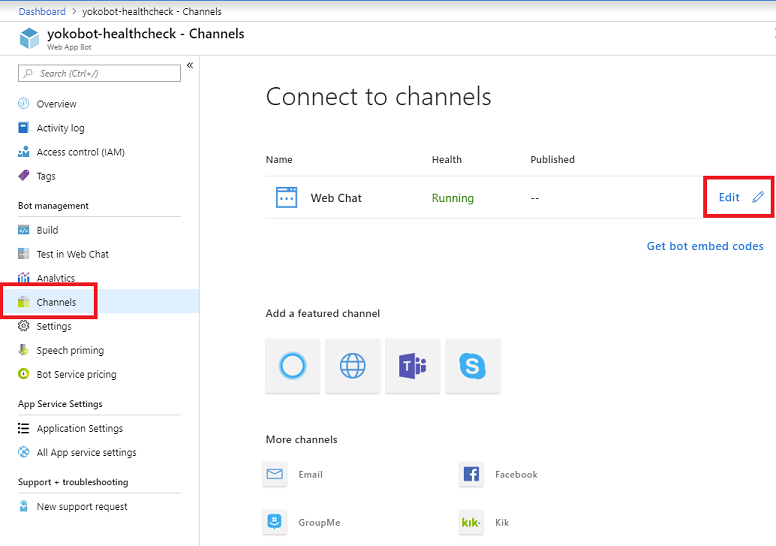Viewport: 776px width, 546px height.
Task: Click the Activity log icon
Action: click(23, 128)
